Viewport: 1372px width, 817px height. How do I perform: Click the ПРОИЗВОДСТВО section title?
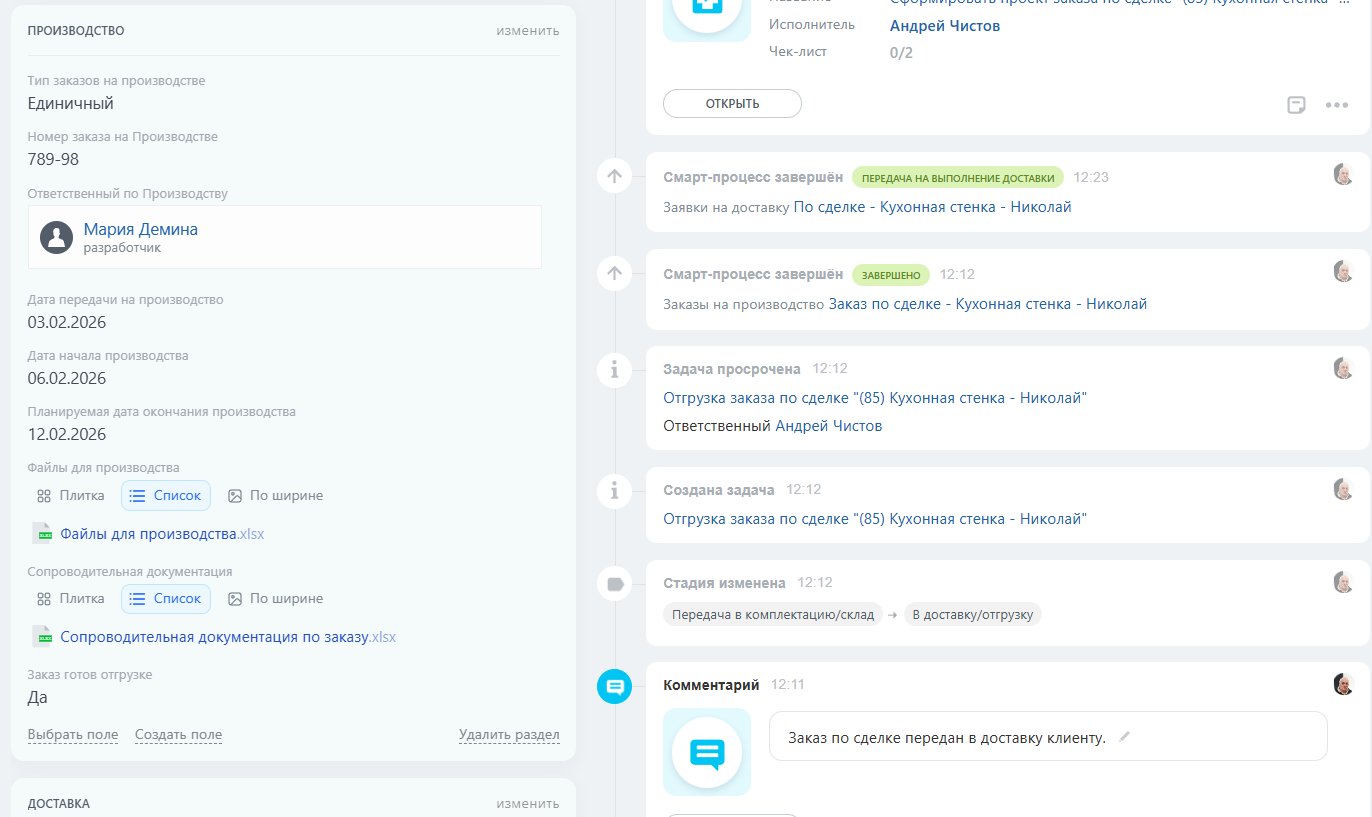[x=76, y=31]
